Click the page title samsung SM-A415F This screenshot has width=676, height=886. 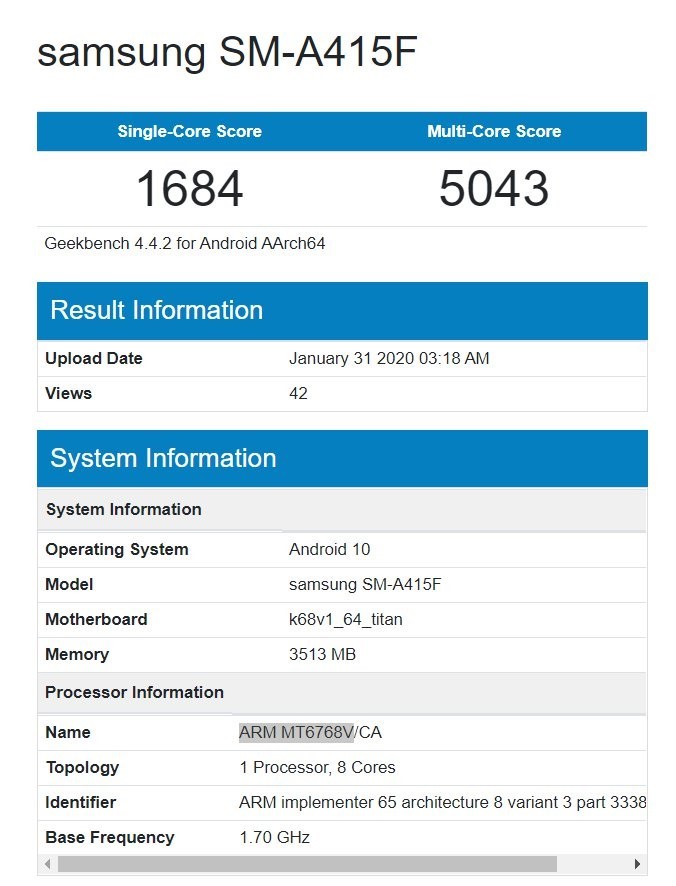tap(226, 52)
